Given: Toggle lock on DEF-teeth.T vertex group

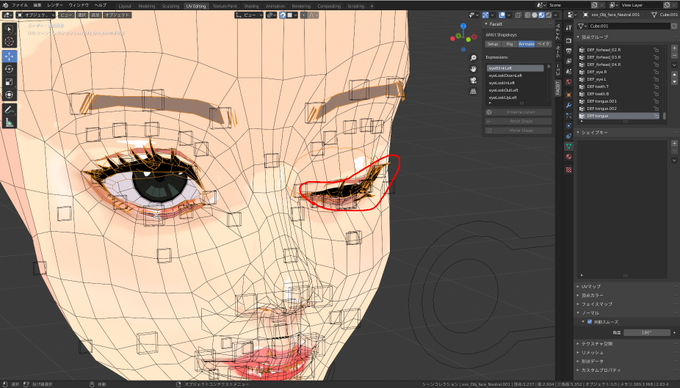Looking at the screenshot, I should click(x=656, y=87).
